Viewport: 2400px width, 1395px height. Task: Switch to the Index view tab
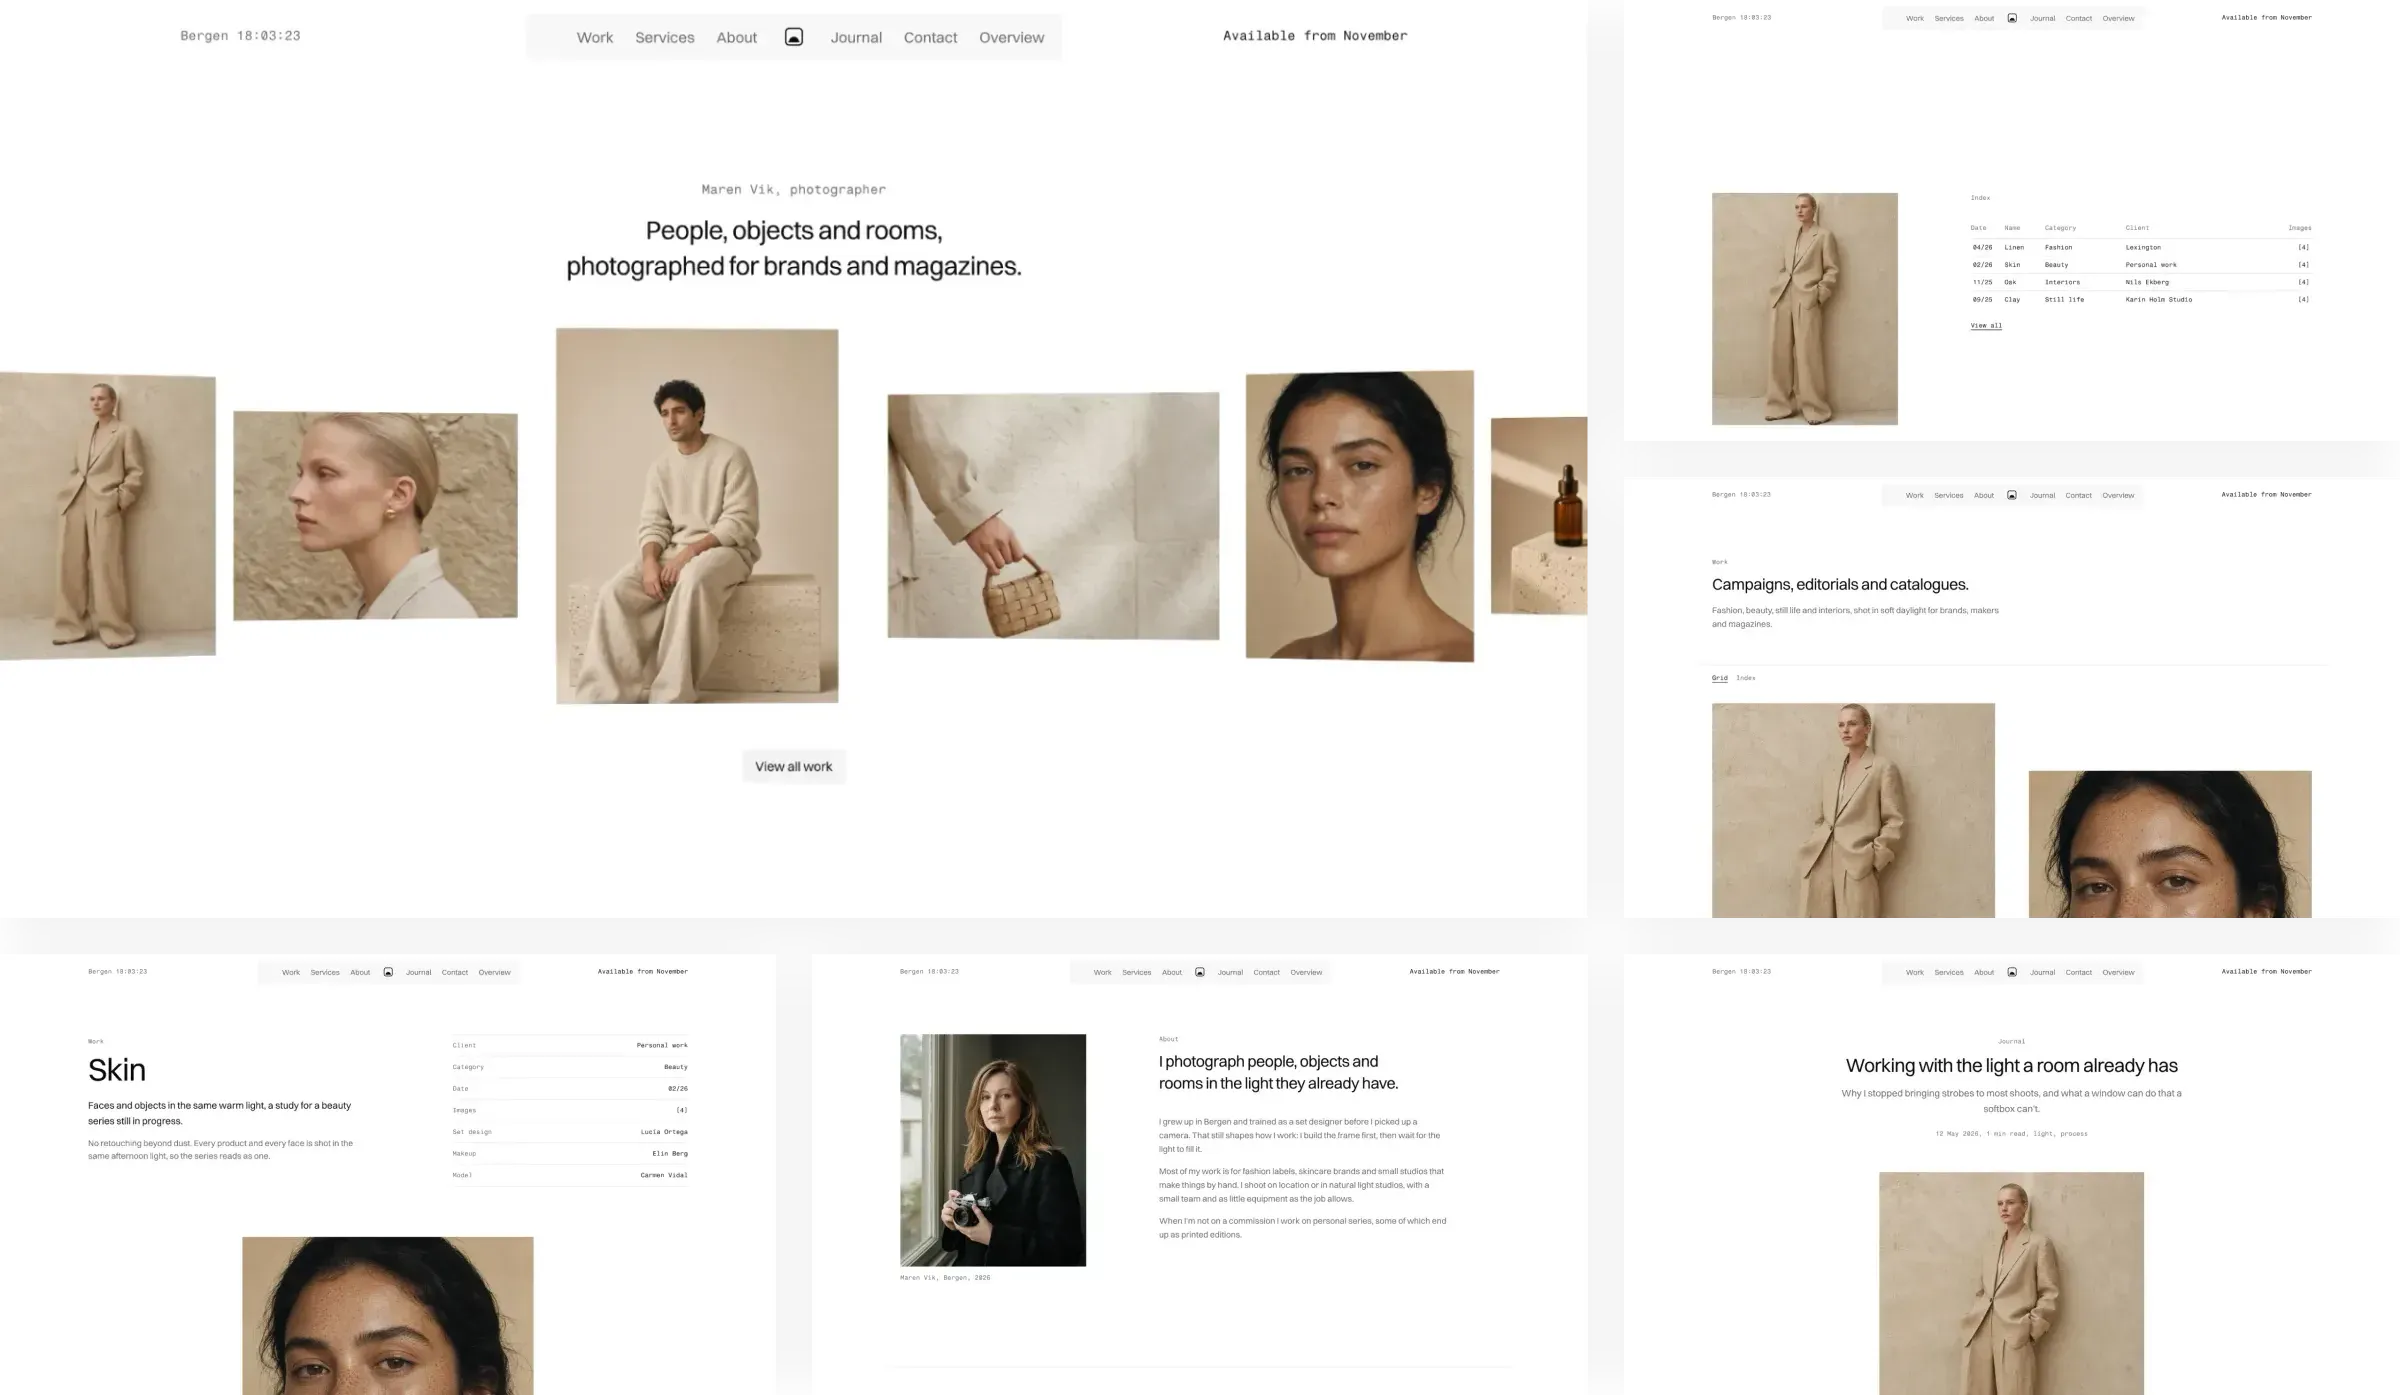point(1745,678)
